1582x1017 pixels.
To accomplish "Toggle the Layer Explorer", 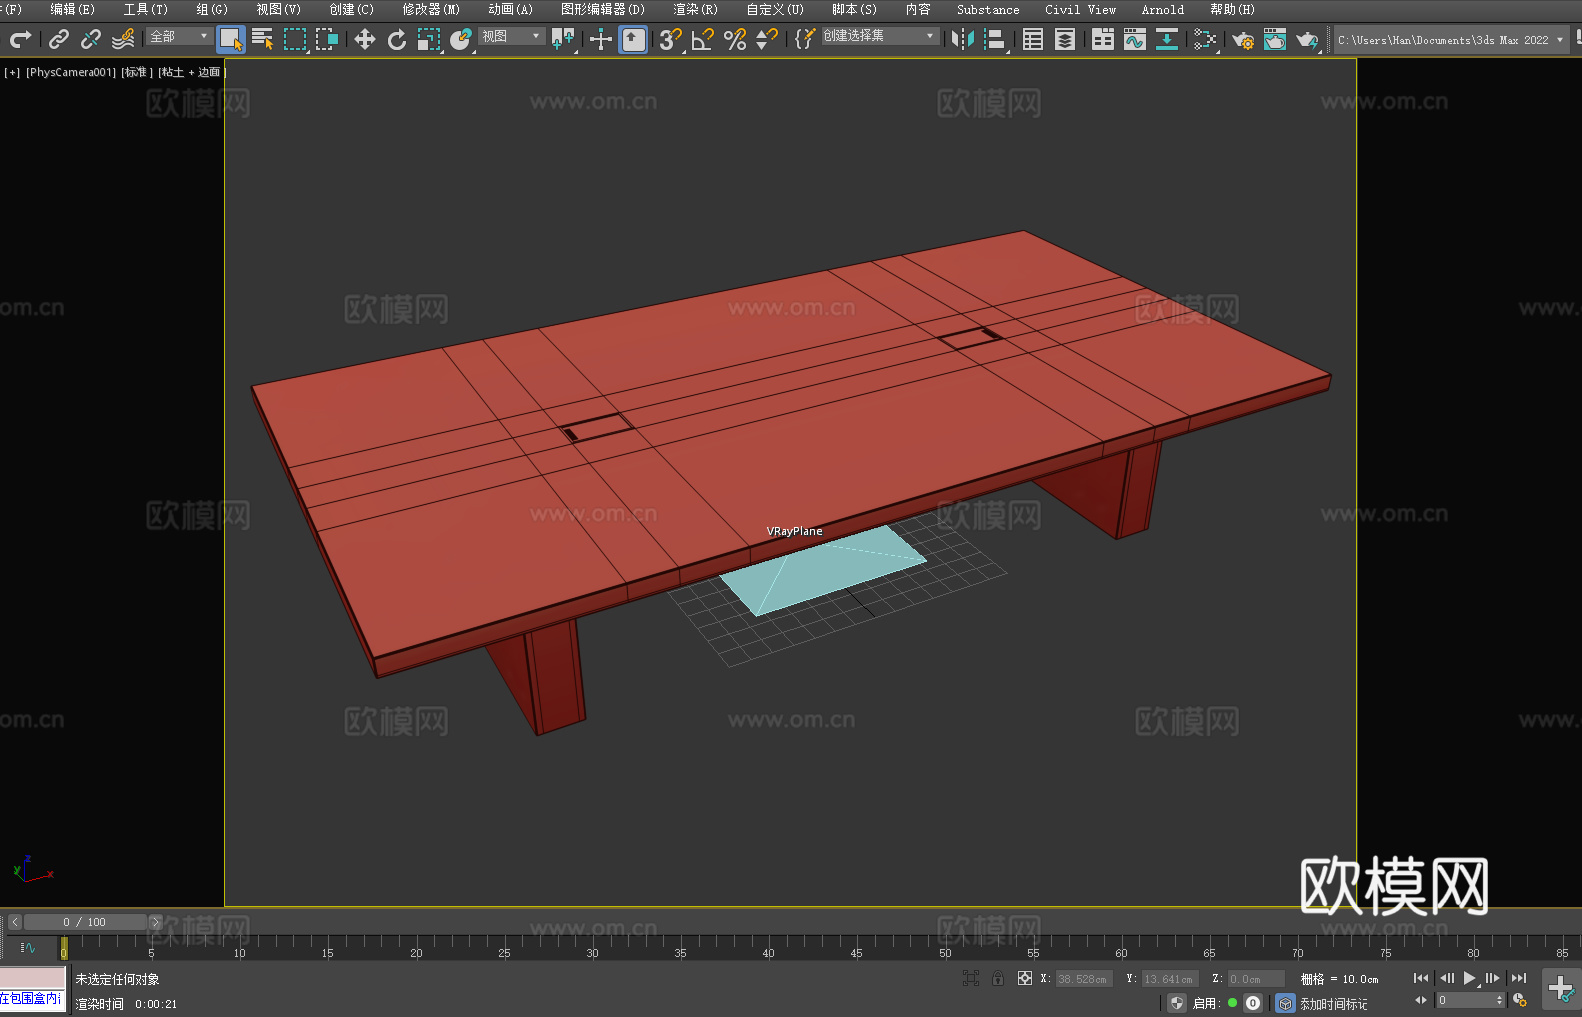I will [x=1065, y=39].
